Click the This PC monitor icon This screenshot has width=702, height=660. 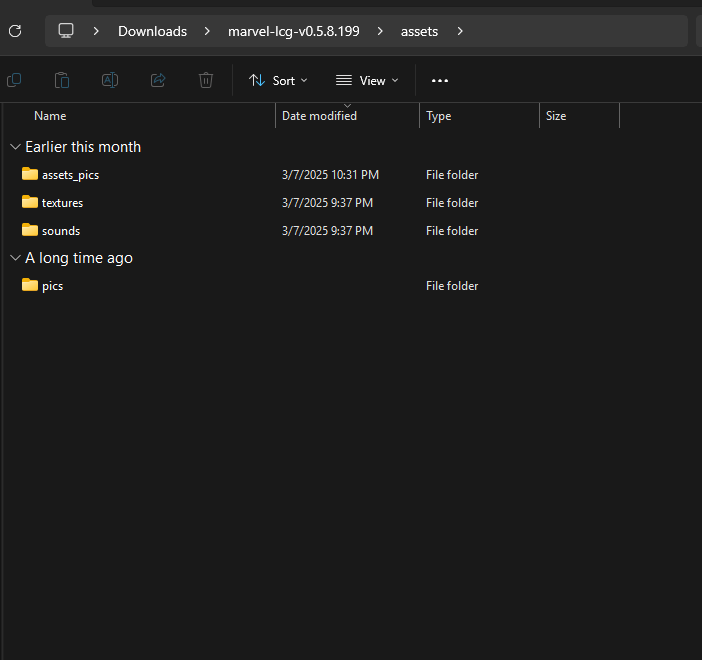point(66,31)
